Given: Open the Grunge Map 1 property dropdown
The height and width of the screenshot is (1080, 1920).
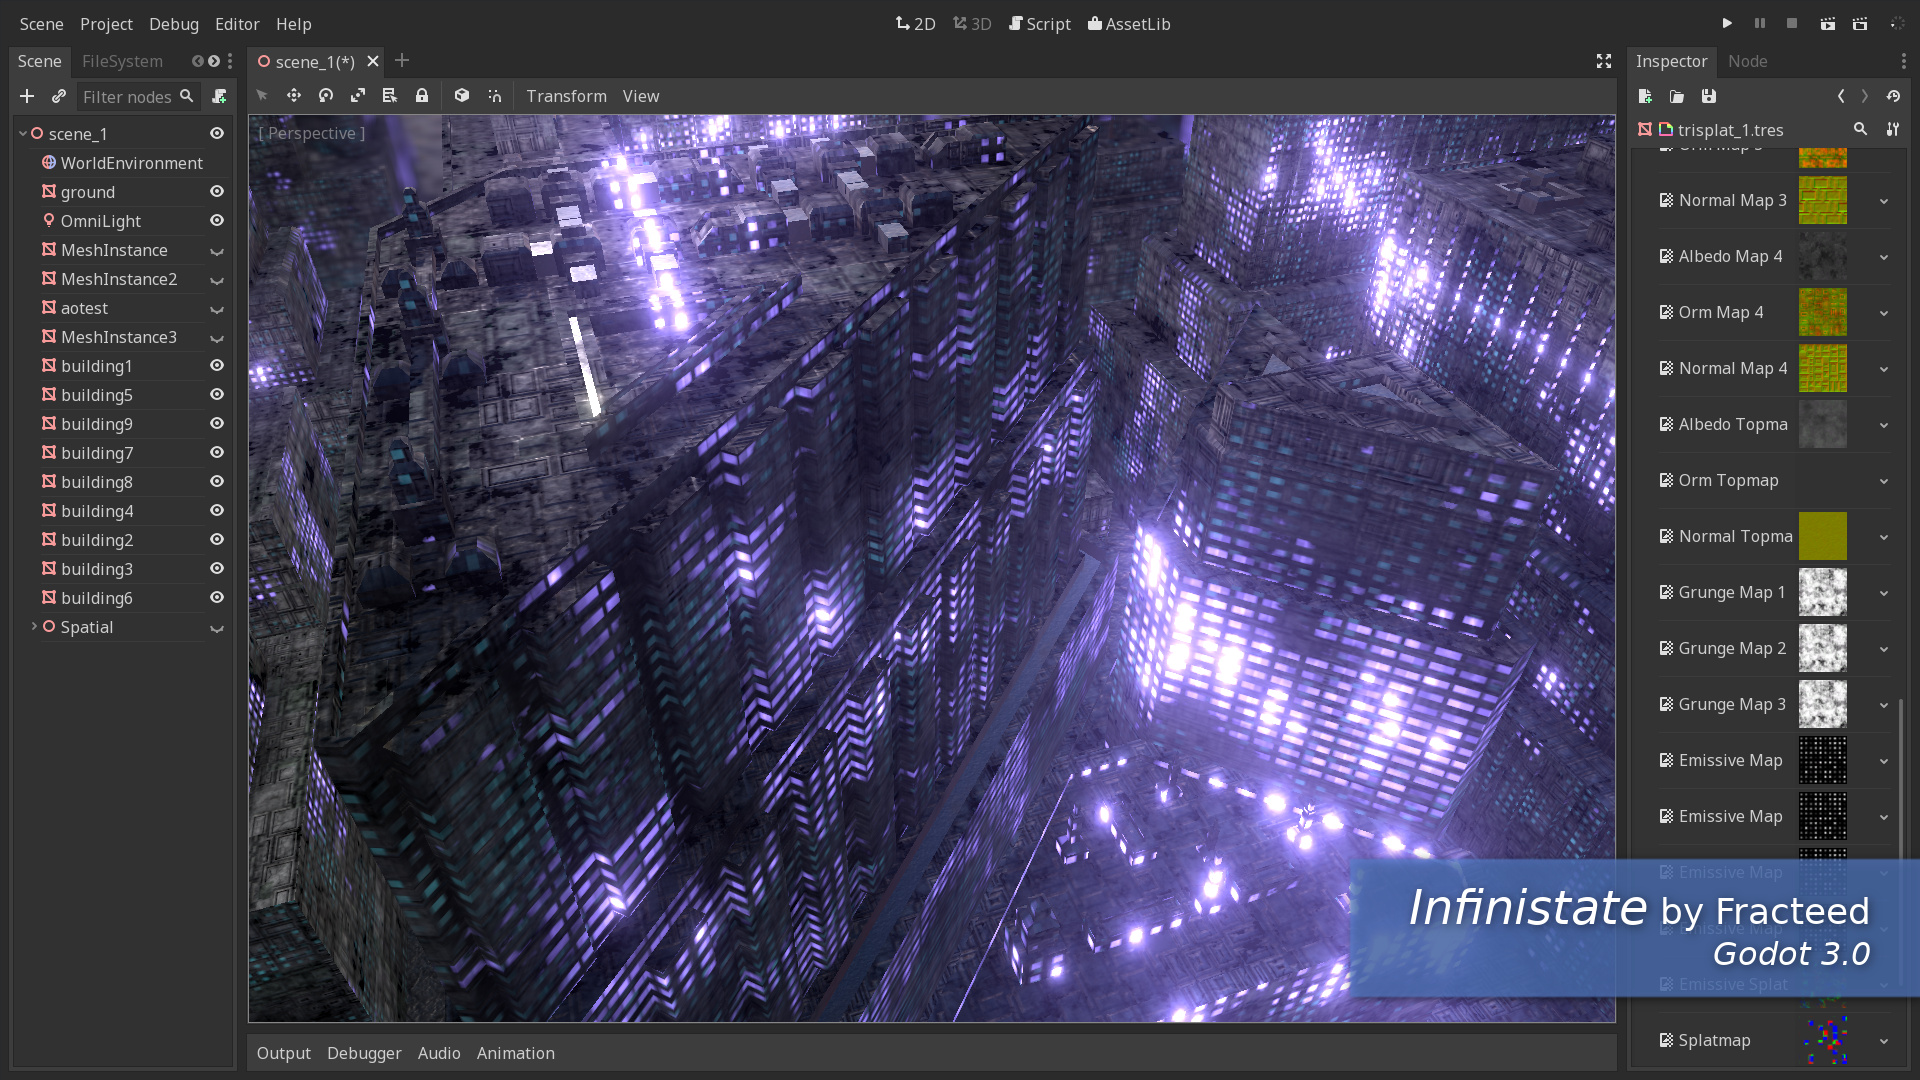Looking at the screenshot, I should coord(1884,592).
